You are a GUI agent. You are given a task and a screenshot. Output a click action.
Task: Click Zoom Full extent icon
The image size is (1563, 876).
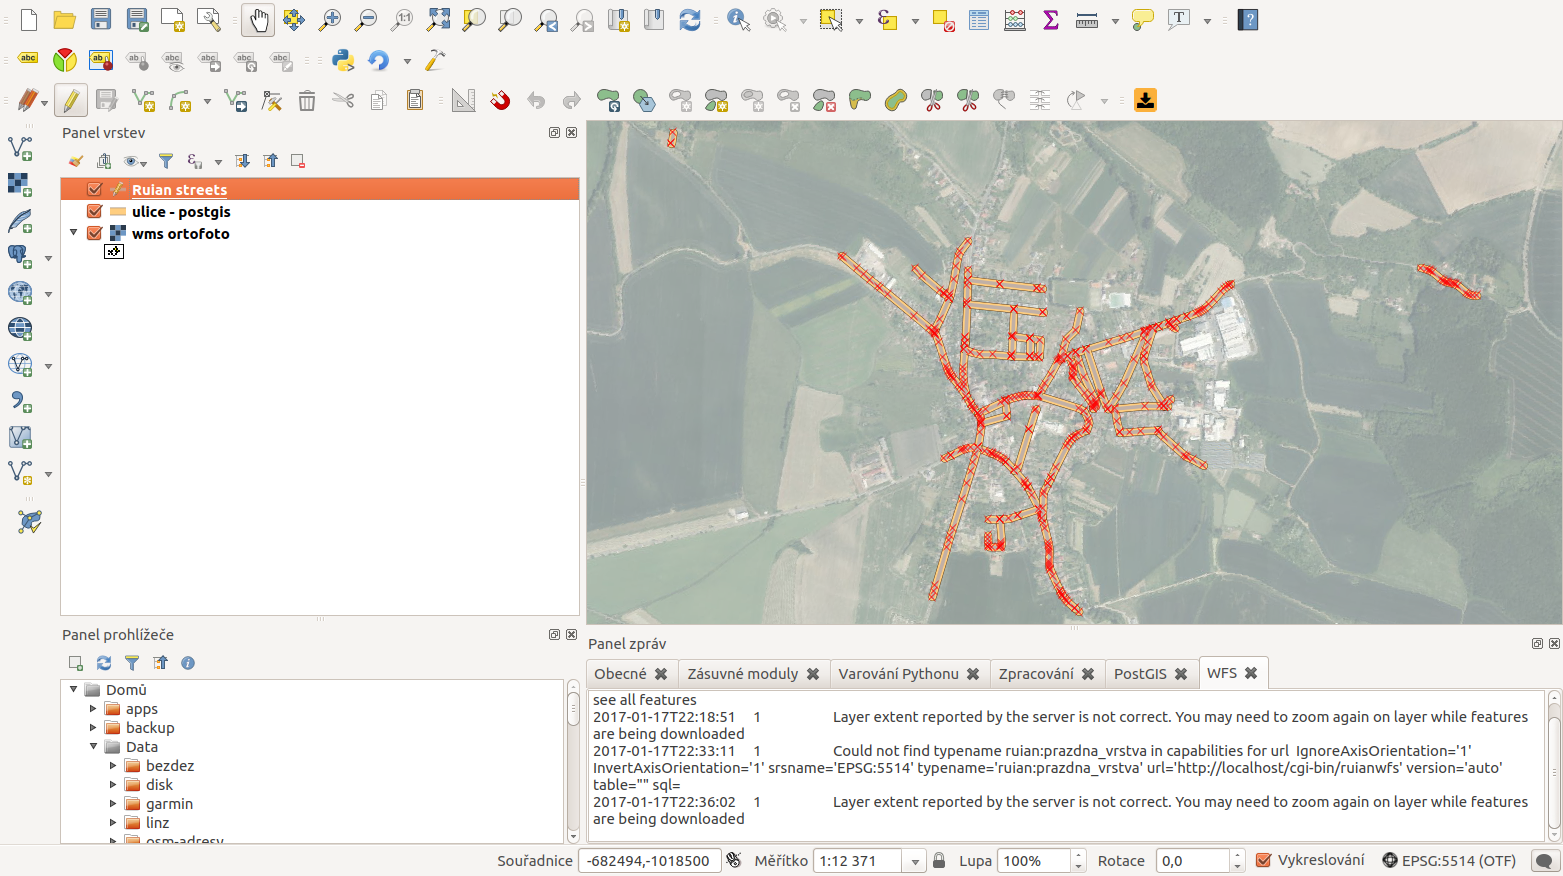(438, 20)
